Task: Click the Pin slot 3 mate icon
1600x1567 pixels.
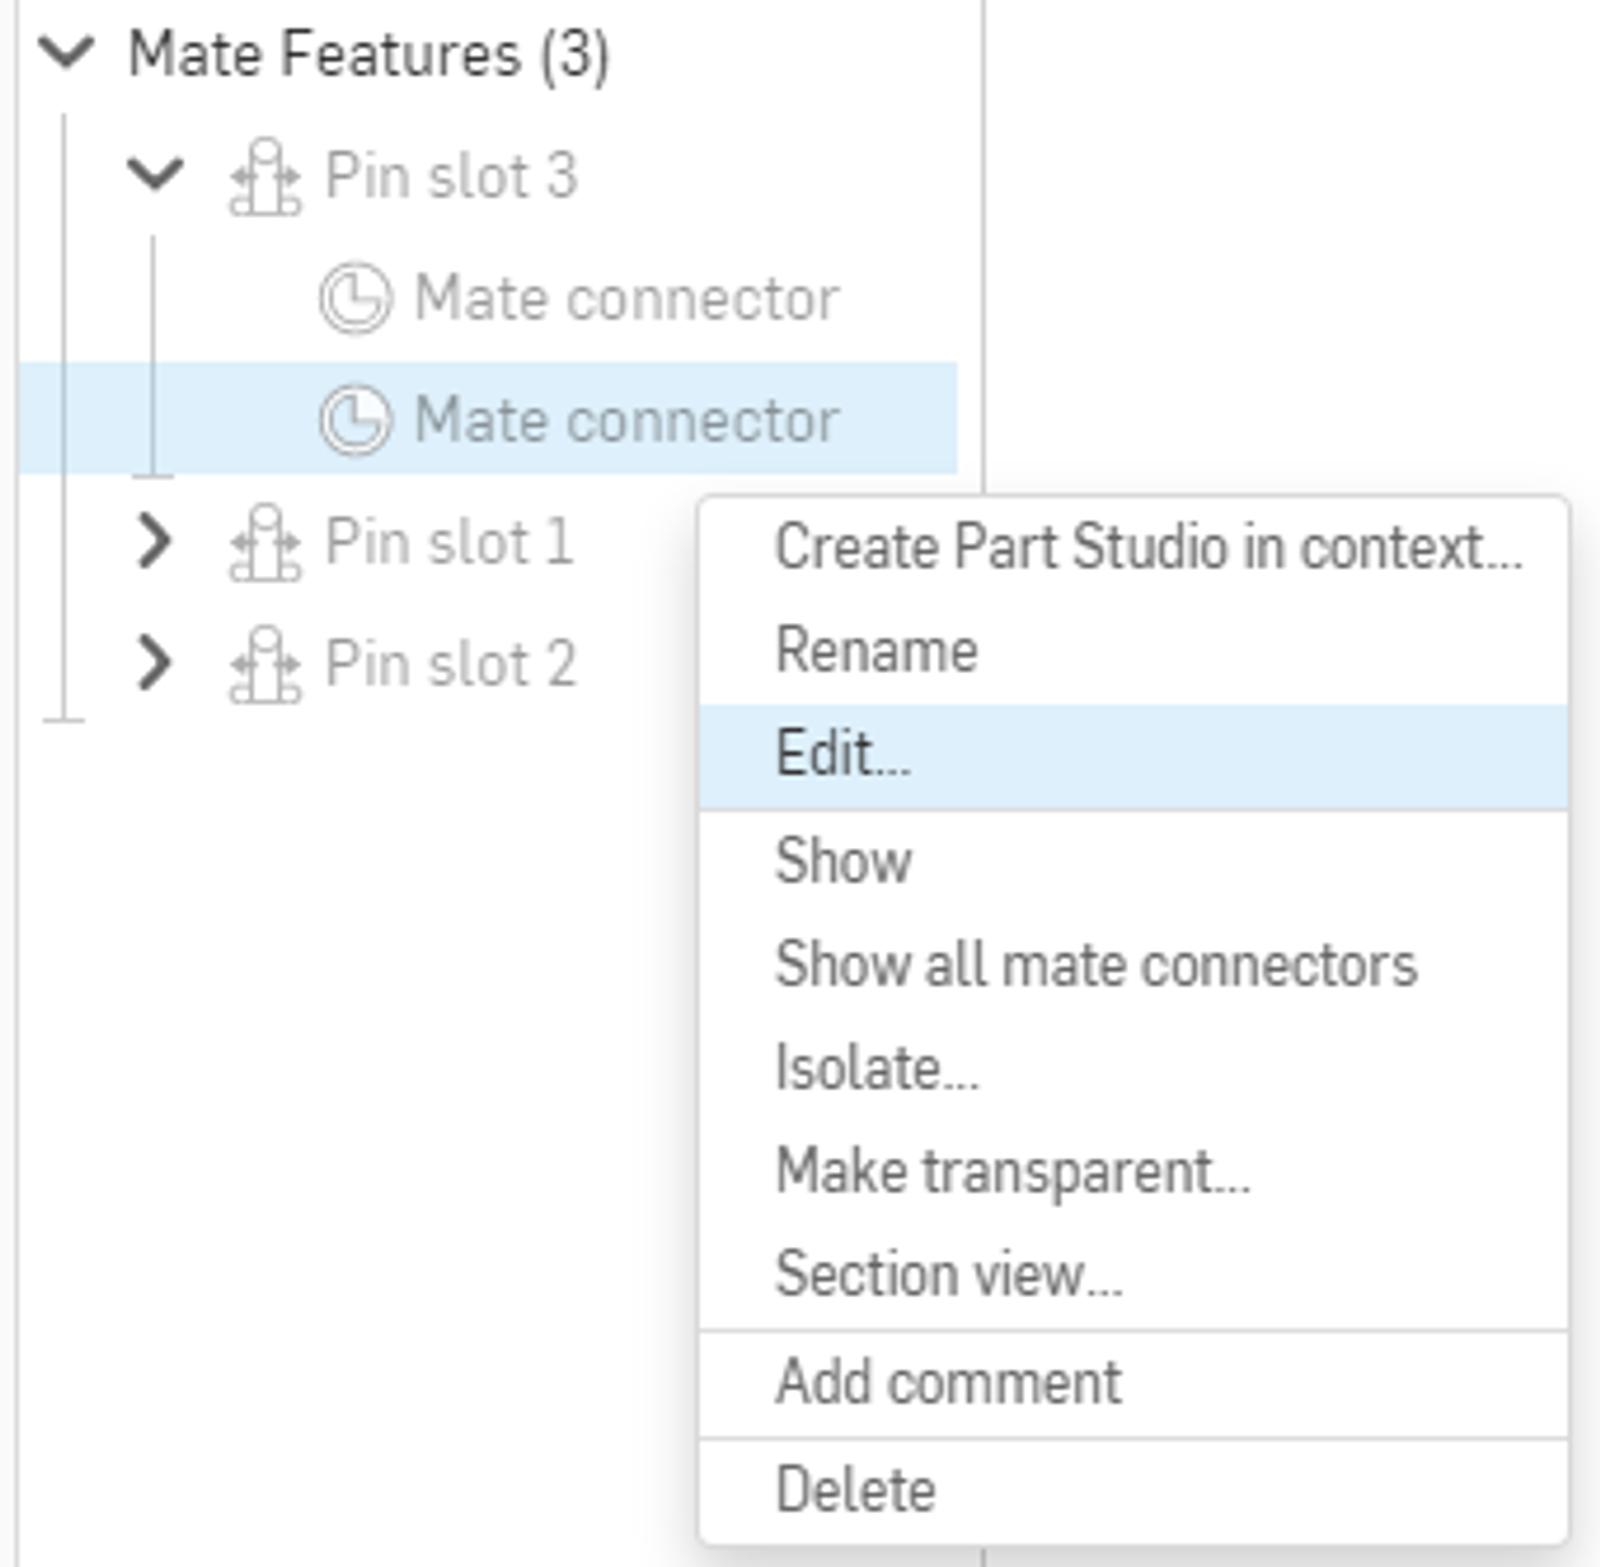Action: click(265, 177)
